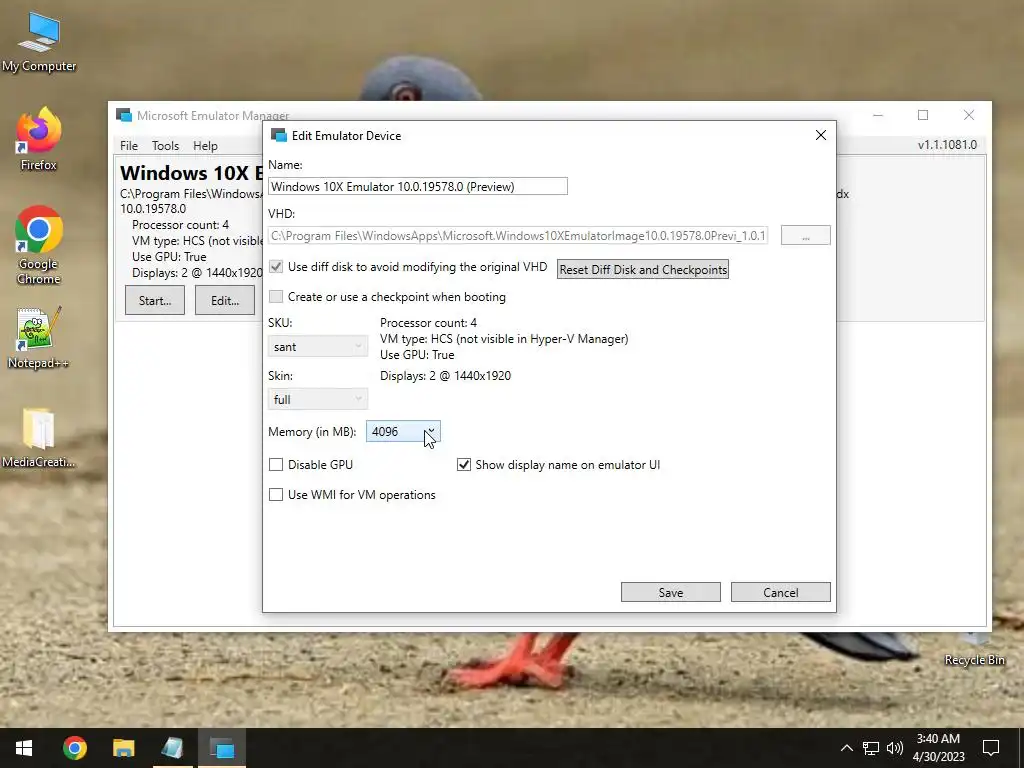Open File Explorer from the taskbar
This screenshot has width=1024, height=768.
(123, 748)
